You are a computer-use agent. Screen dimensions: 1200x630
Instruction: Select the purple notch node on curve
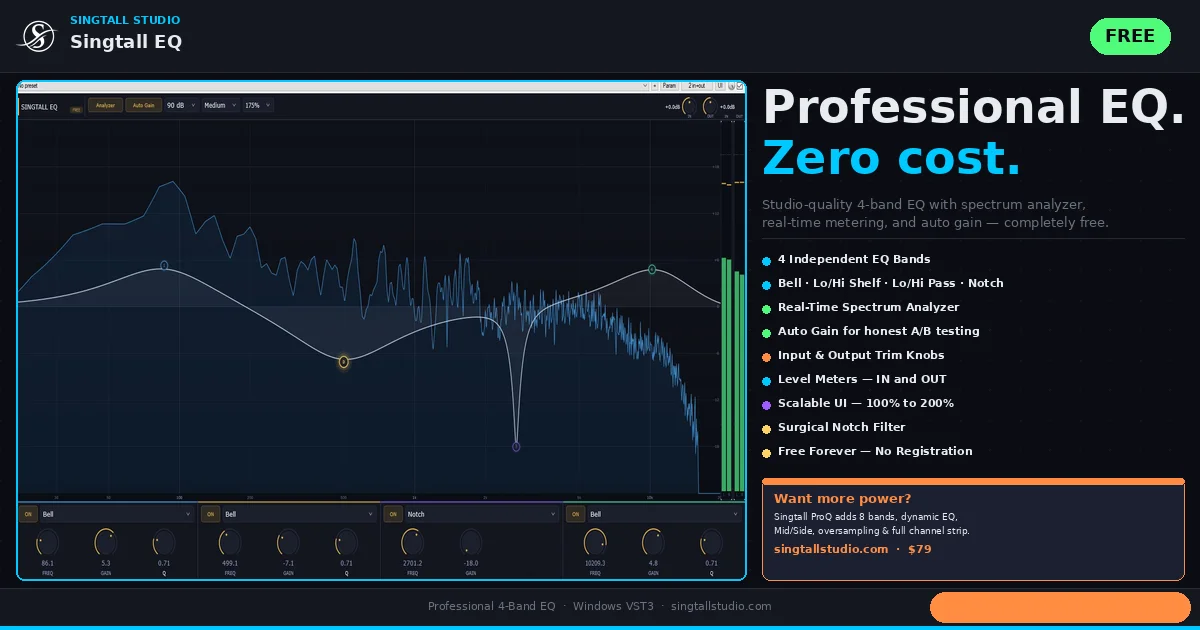[x=516, y=447]
